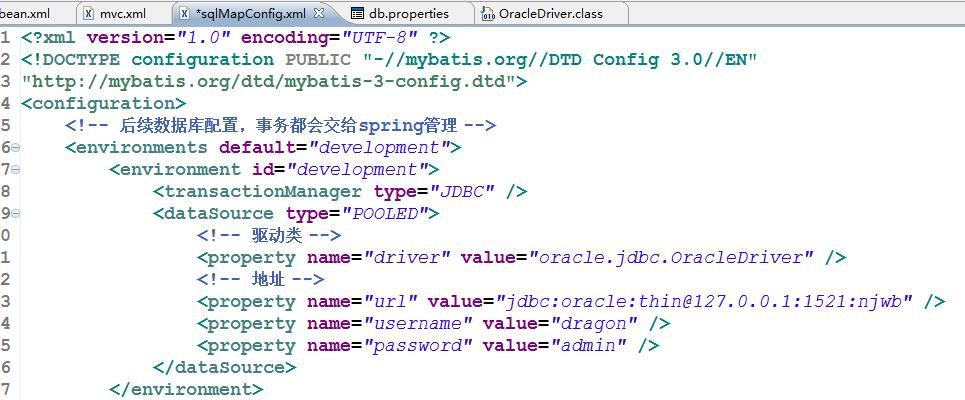Click inside the jdbc:oracle:thin url value
Image resolution: width=965 pixels, height=400 pixels.
708,302
